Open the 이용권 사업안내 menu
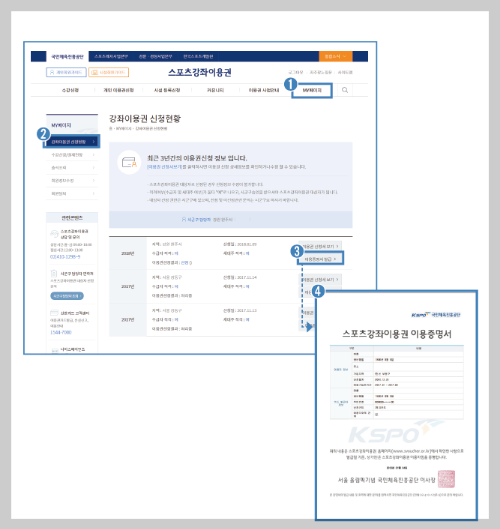This screenshot has width=500, height=529. tap(264, 90)
